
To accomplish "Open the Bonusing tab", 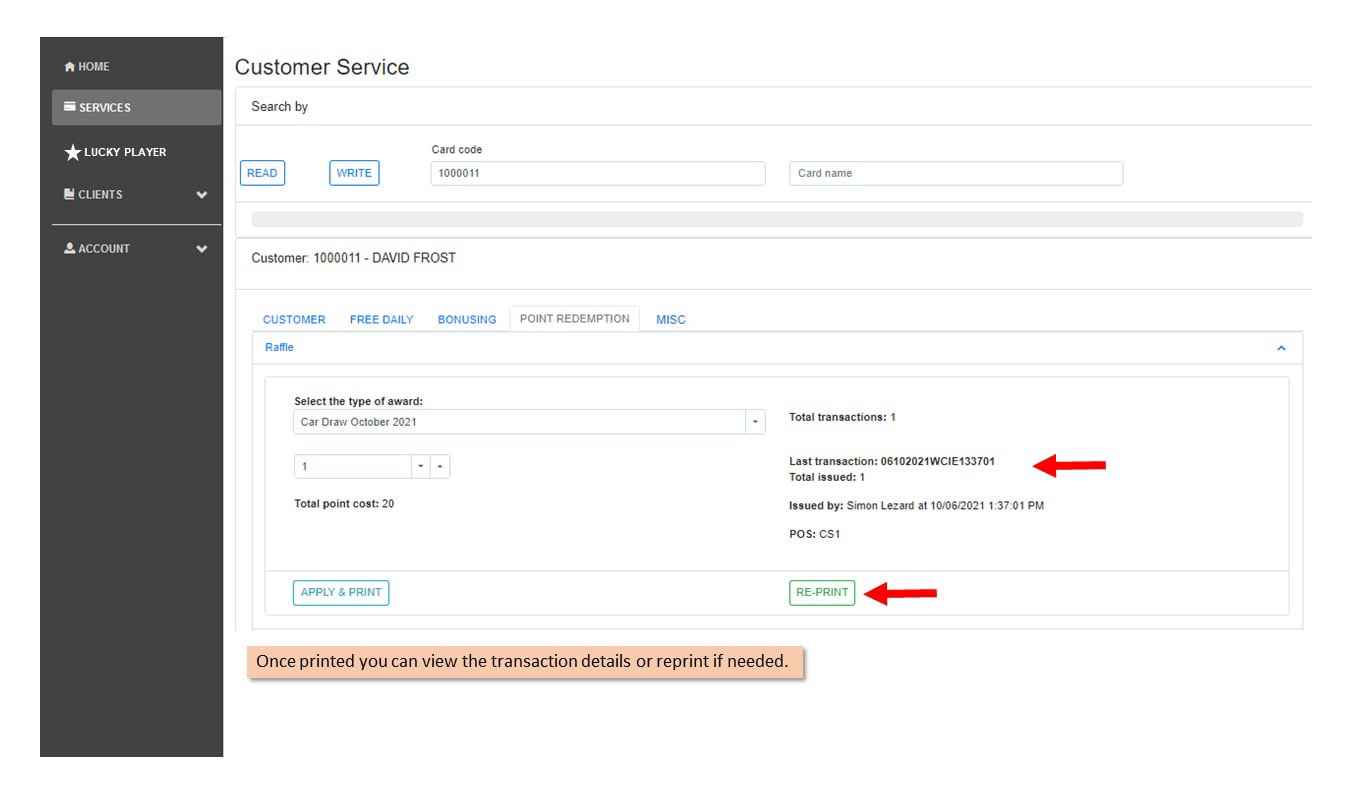I will (x=467, y=320).
